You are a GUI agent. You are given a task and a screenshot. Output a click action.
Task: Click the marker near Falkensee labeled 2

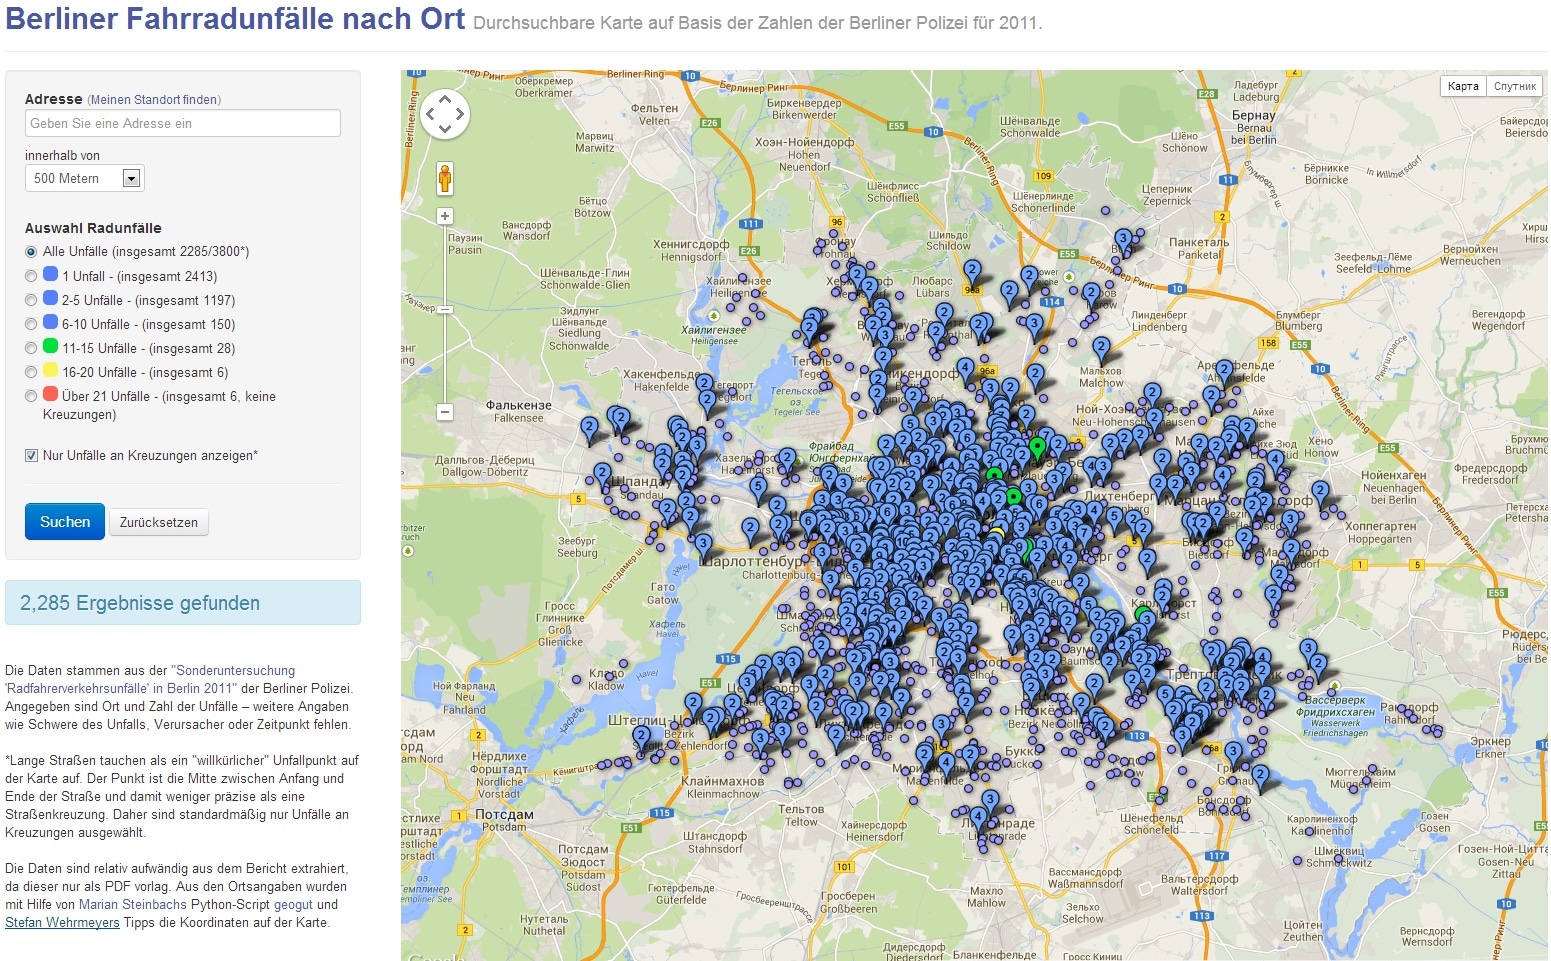point(590,429)
